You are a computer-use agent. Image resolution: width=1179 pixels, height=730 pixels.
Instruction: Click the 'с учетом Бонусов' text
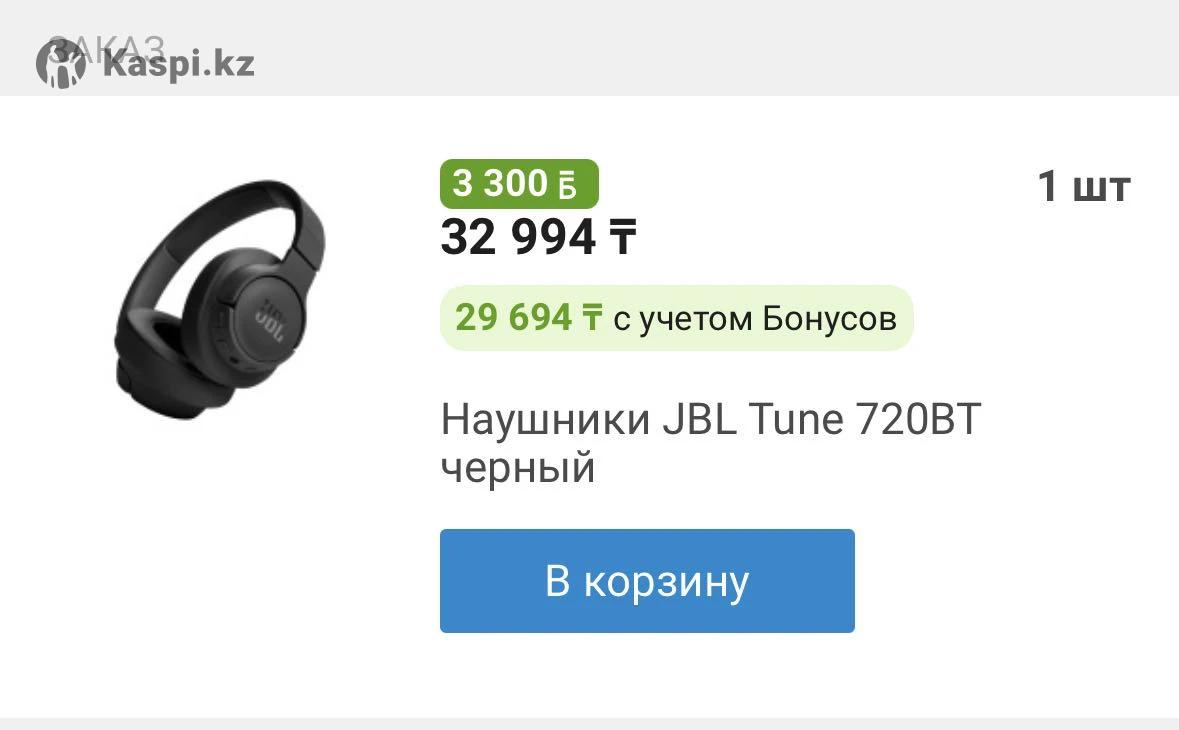pos(755,319)
